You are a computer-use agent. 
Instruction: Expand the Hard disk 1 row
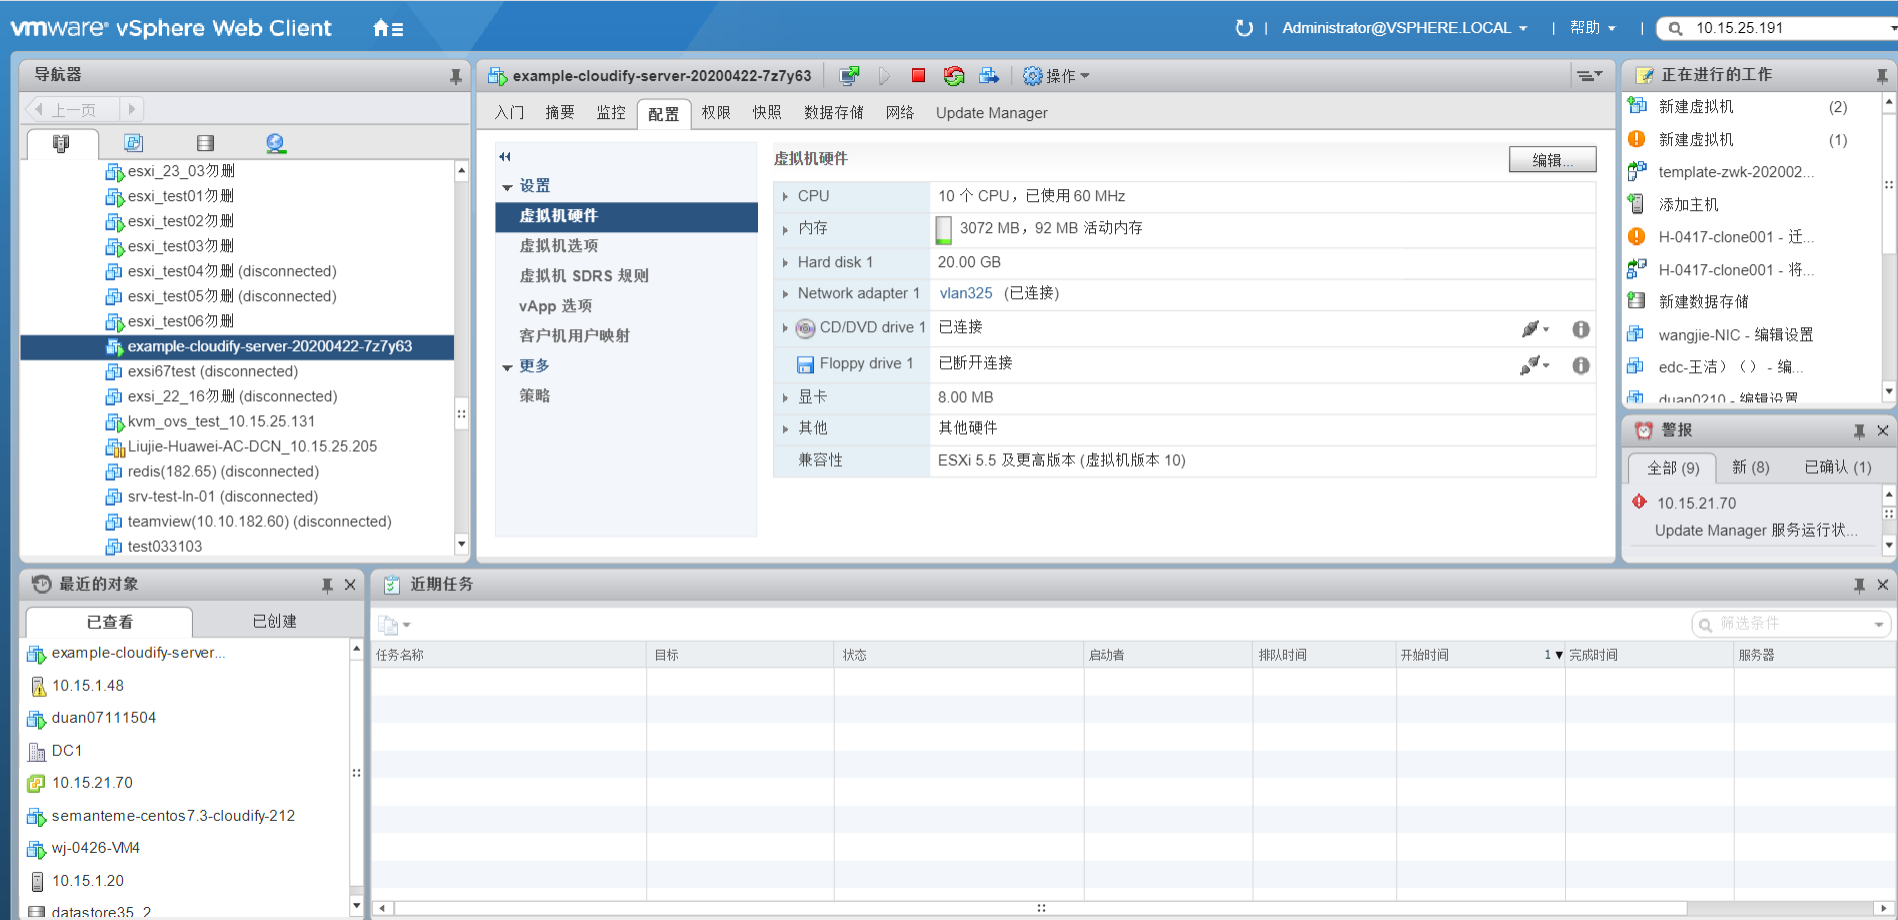[x=785, y=263]
